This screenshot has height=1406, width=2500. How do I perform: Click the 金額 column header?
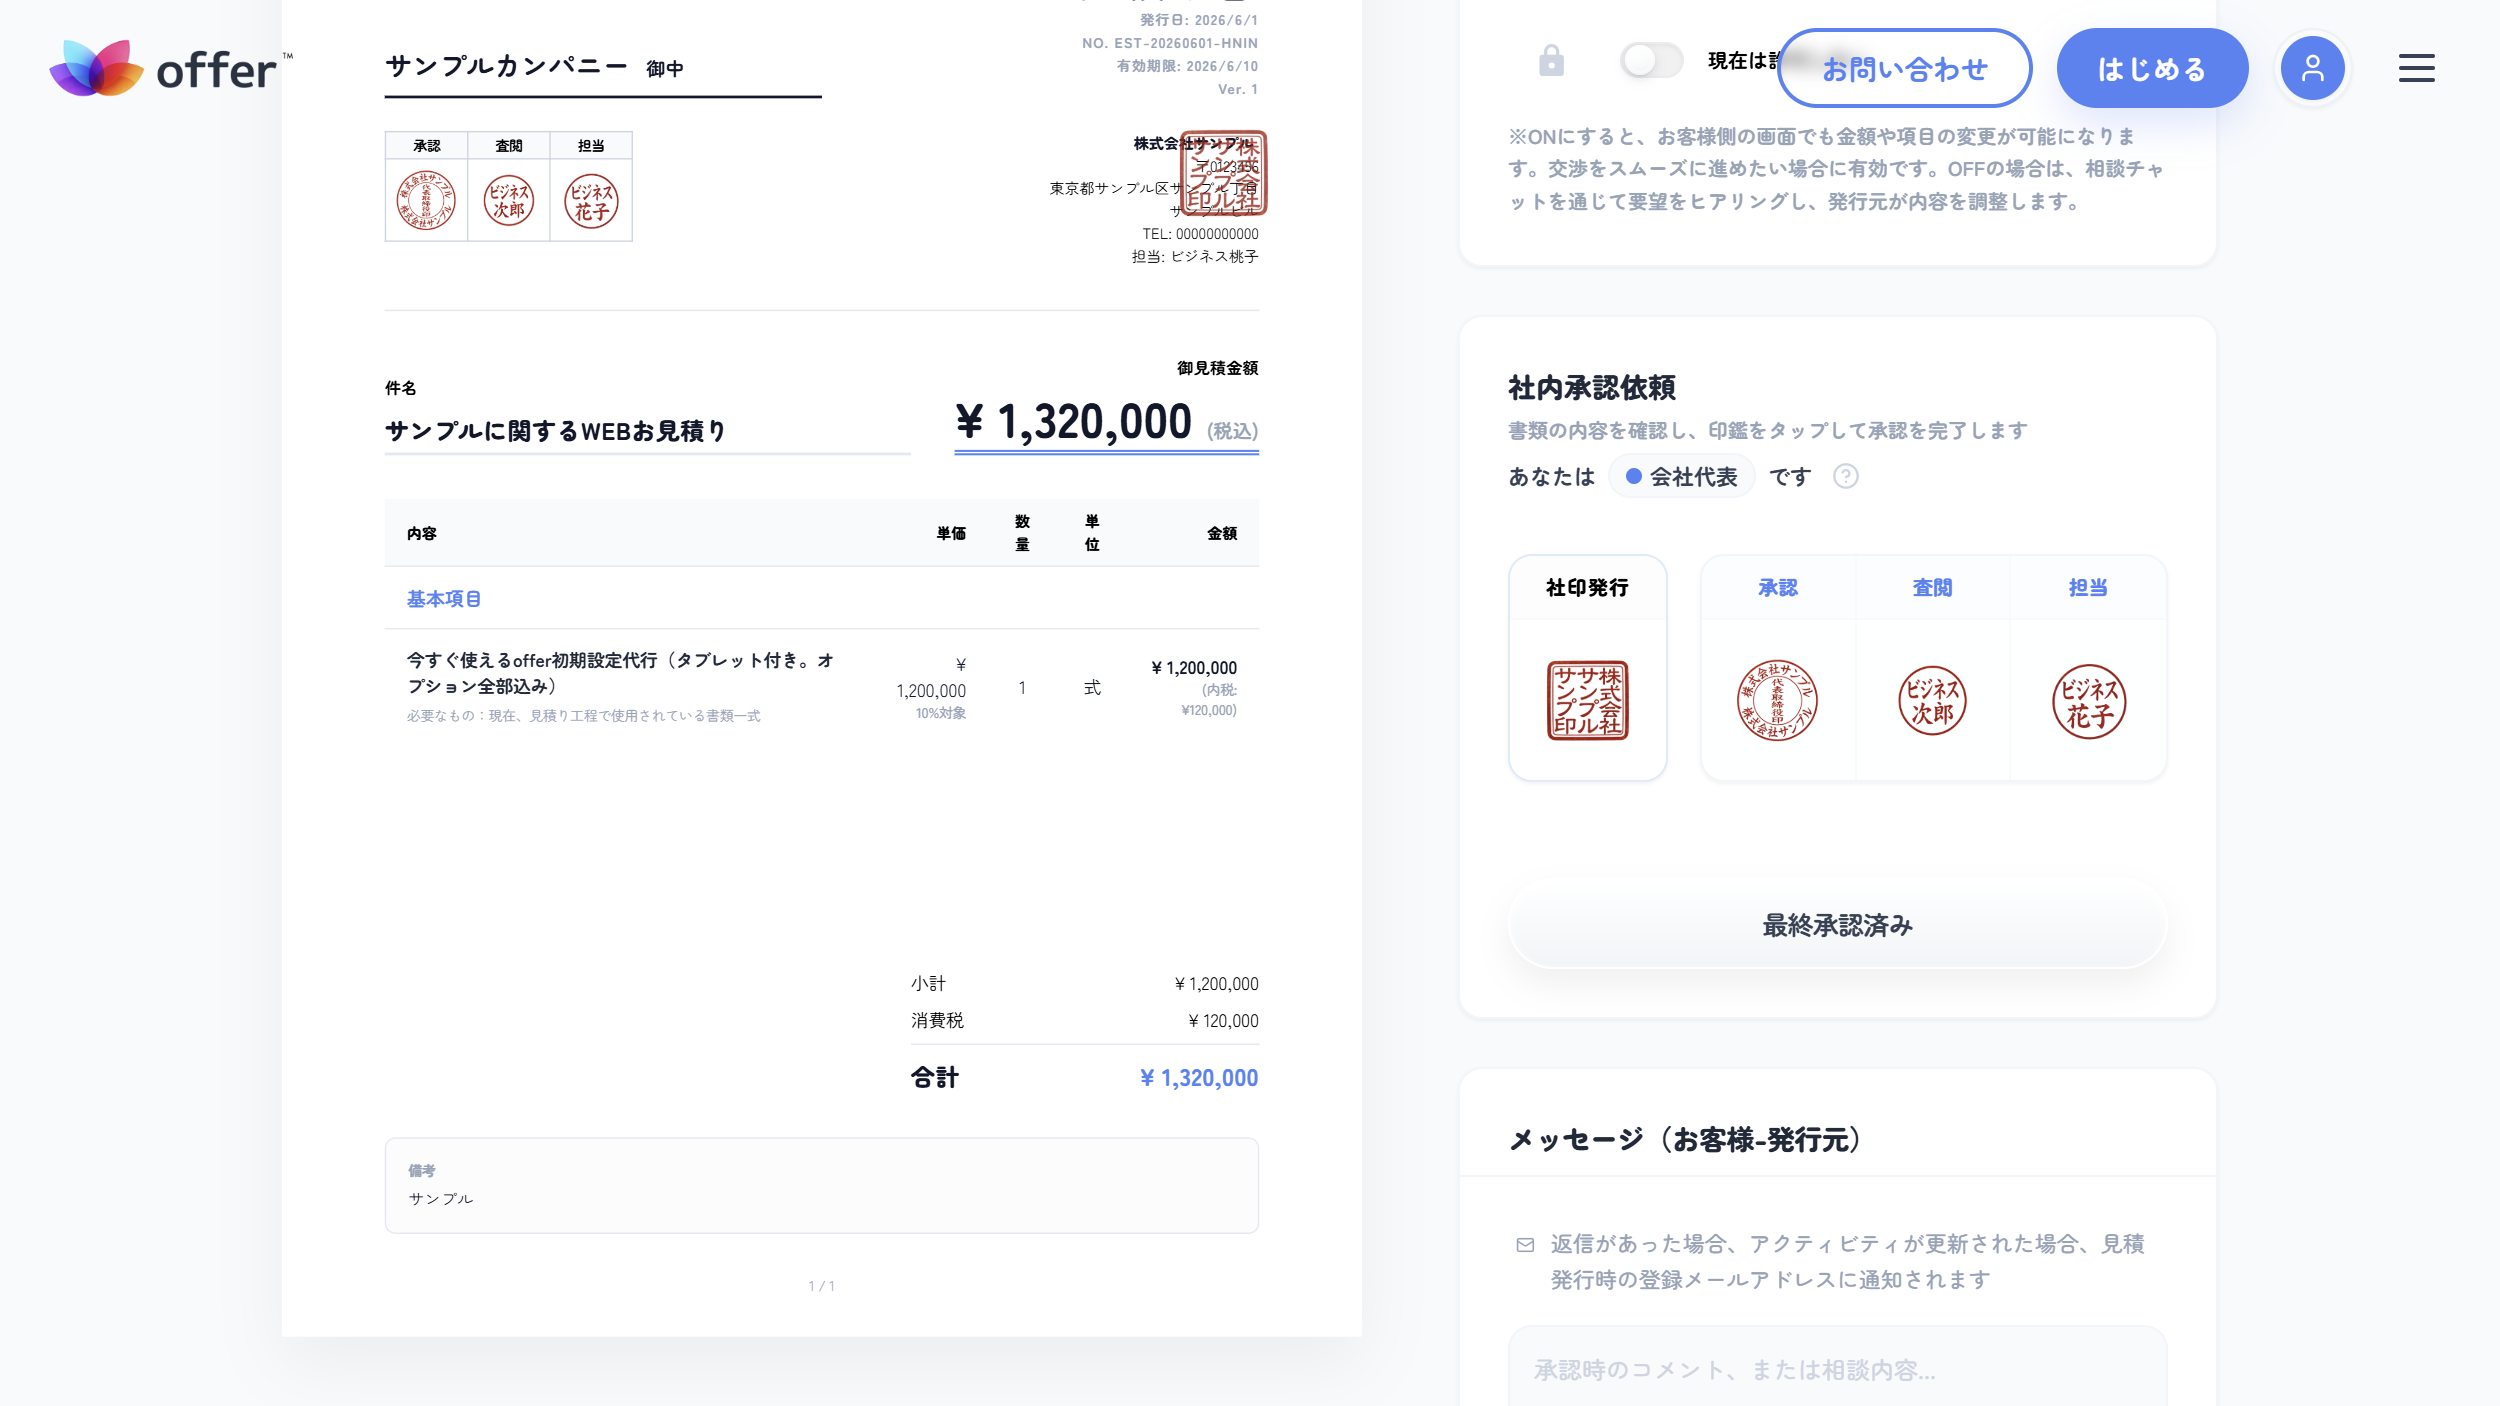tap(1222, 533)
